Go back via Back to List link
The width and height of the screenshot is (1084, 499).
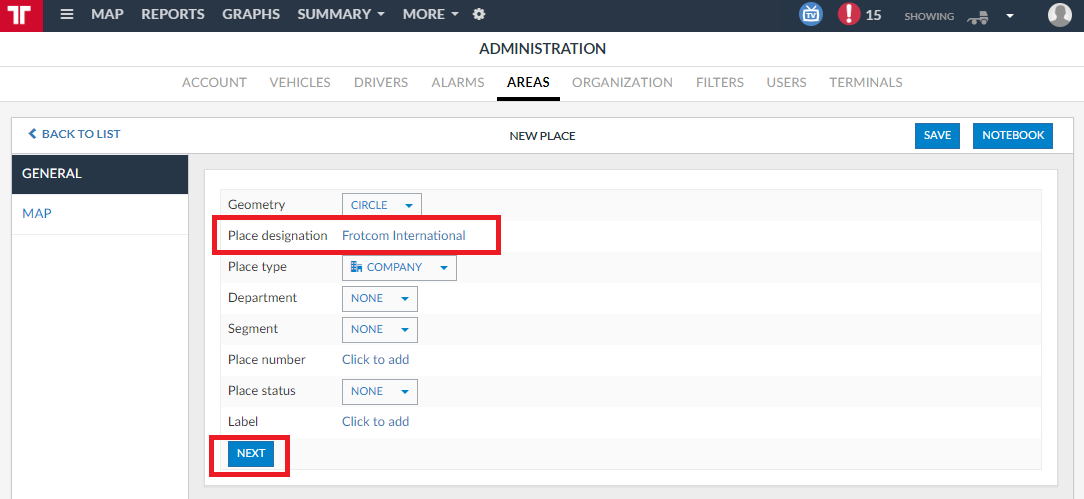point(74,134)
